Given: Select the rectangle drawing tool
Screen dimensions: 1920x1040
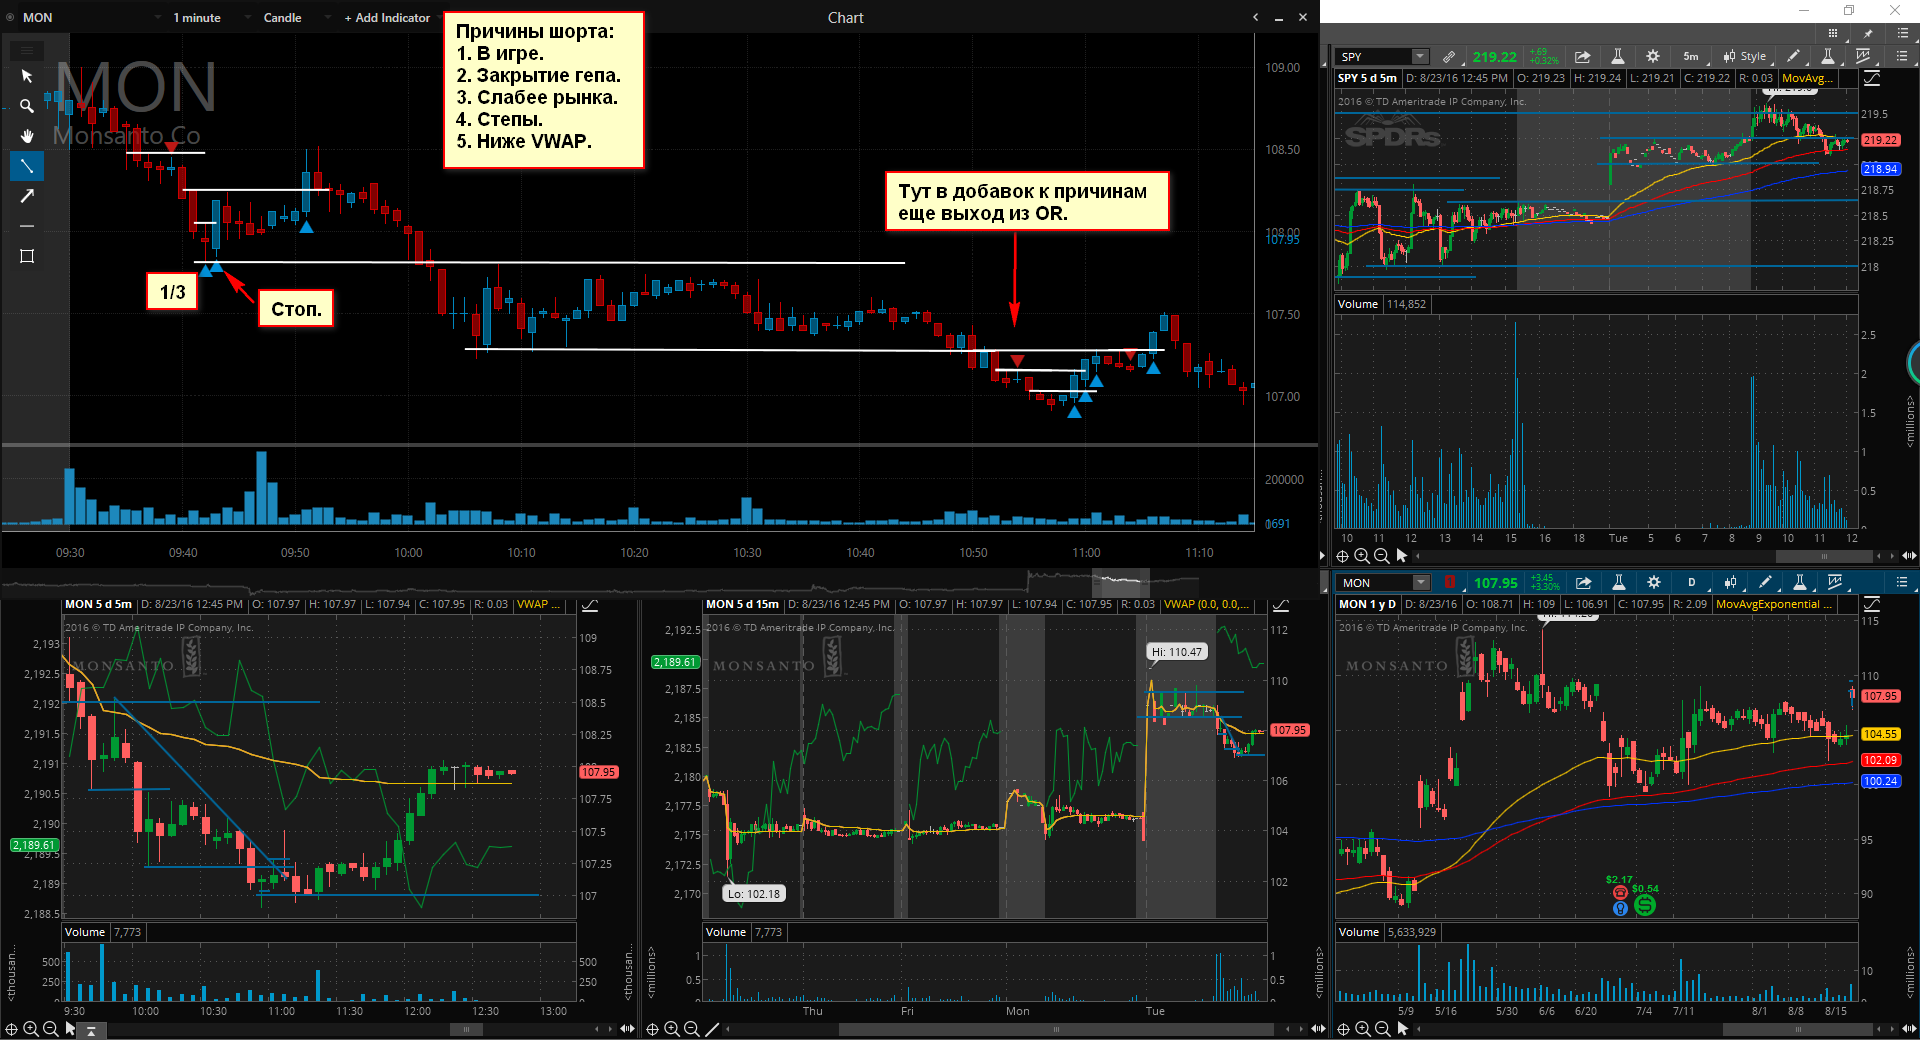Looking at the screenshot, I should (27, 256).
